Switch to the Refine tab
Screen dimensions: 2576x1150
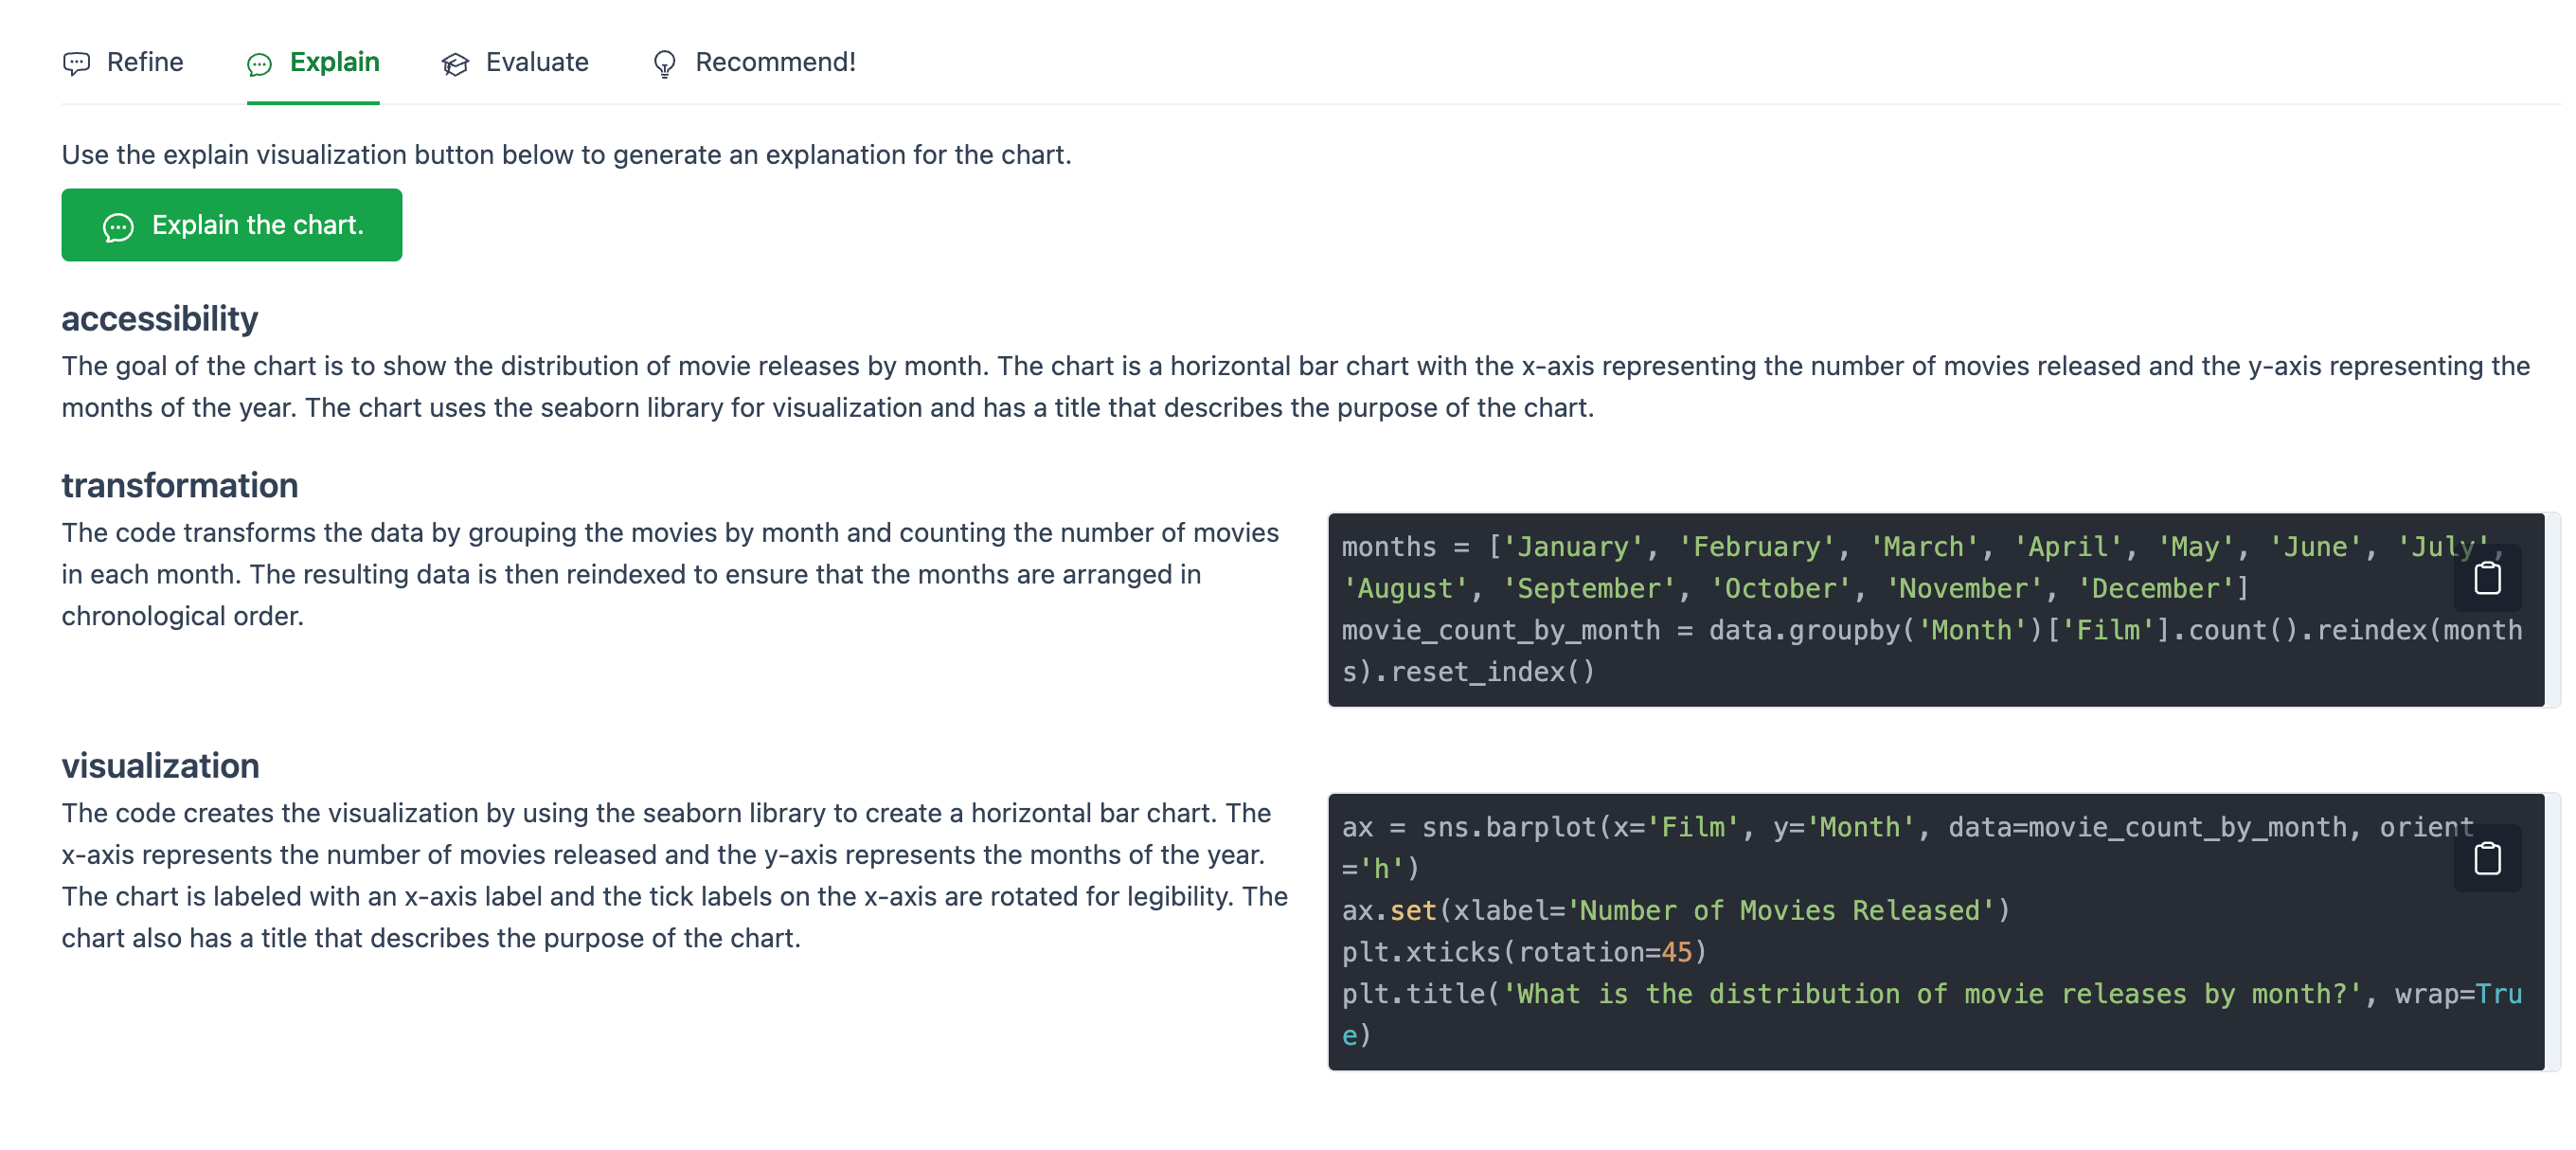[x=144, y=62]
